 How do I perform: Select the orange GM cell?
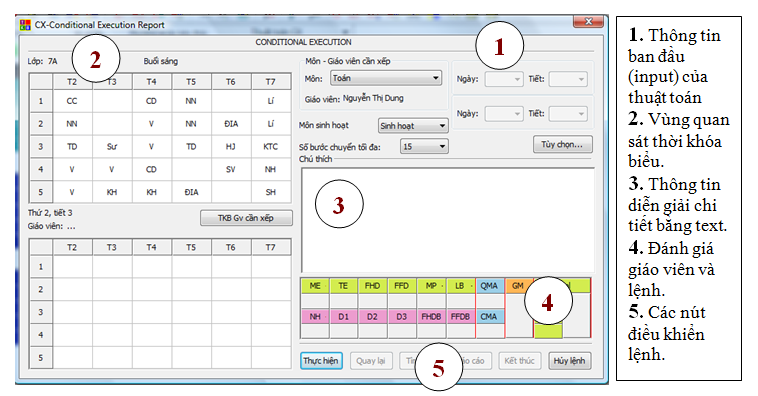pyautogui.click(x=518, y=286)
